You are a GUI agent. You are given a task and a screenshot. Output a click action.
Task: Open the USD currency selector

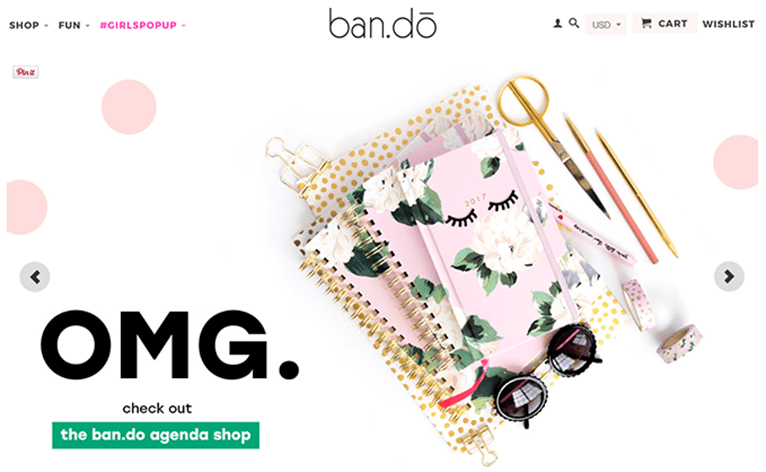606,24
